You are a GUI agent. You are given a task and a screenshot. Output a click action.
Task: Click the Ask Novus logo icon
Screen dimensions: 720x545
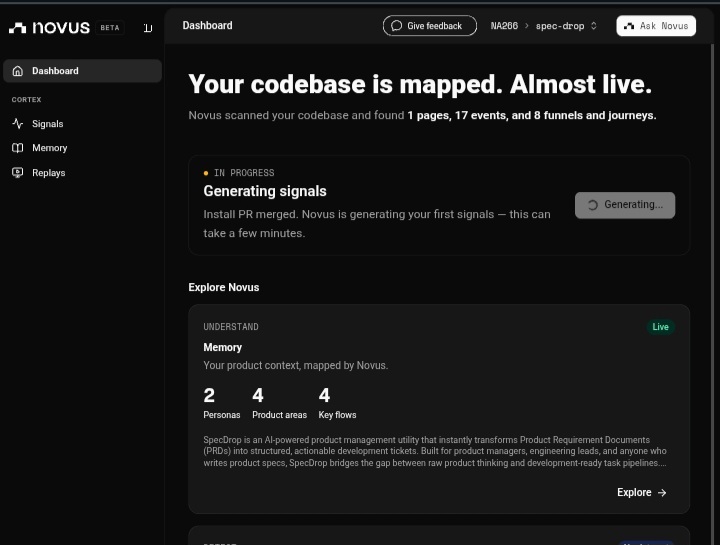pos(629,26)
